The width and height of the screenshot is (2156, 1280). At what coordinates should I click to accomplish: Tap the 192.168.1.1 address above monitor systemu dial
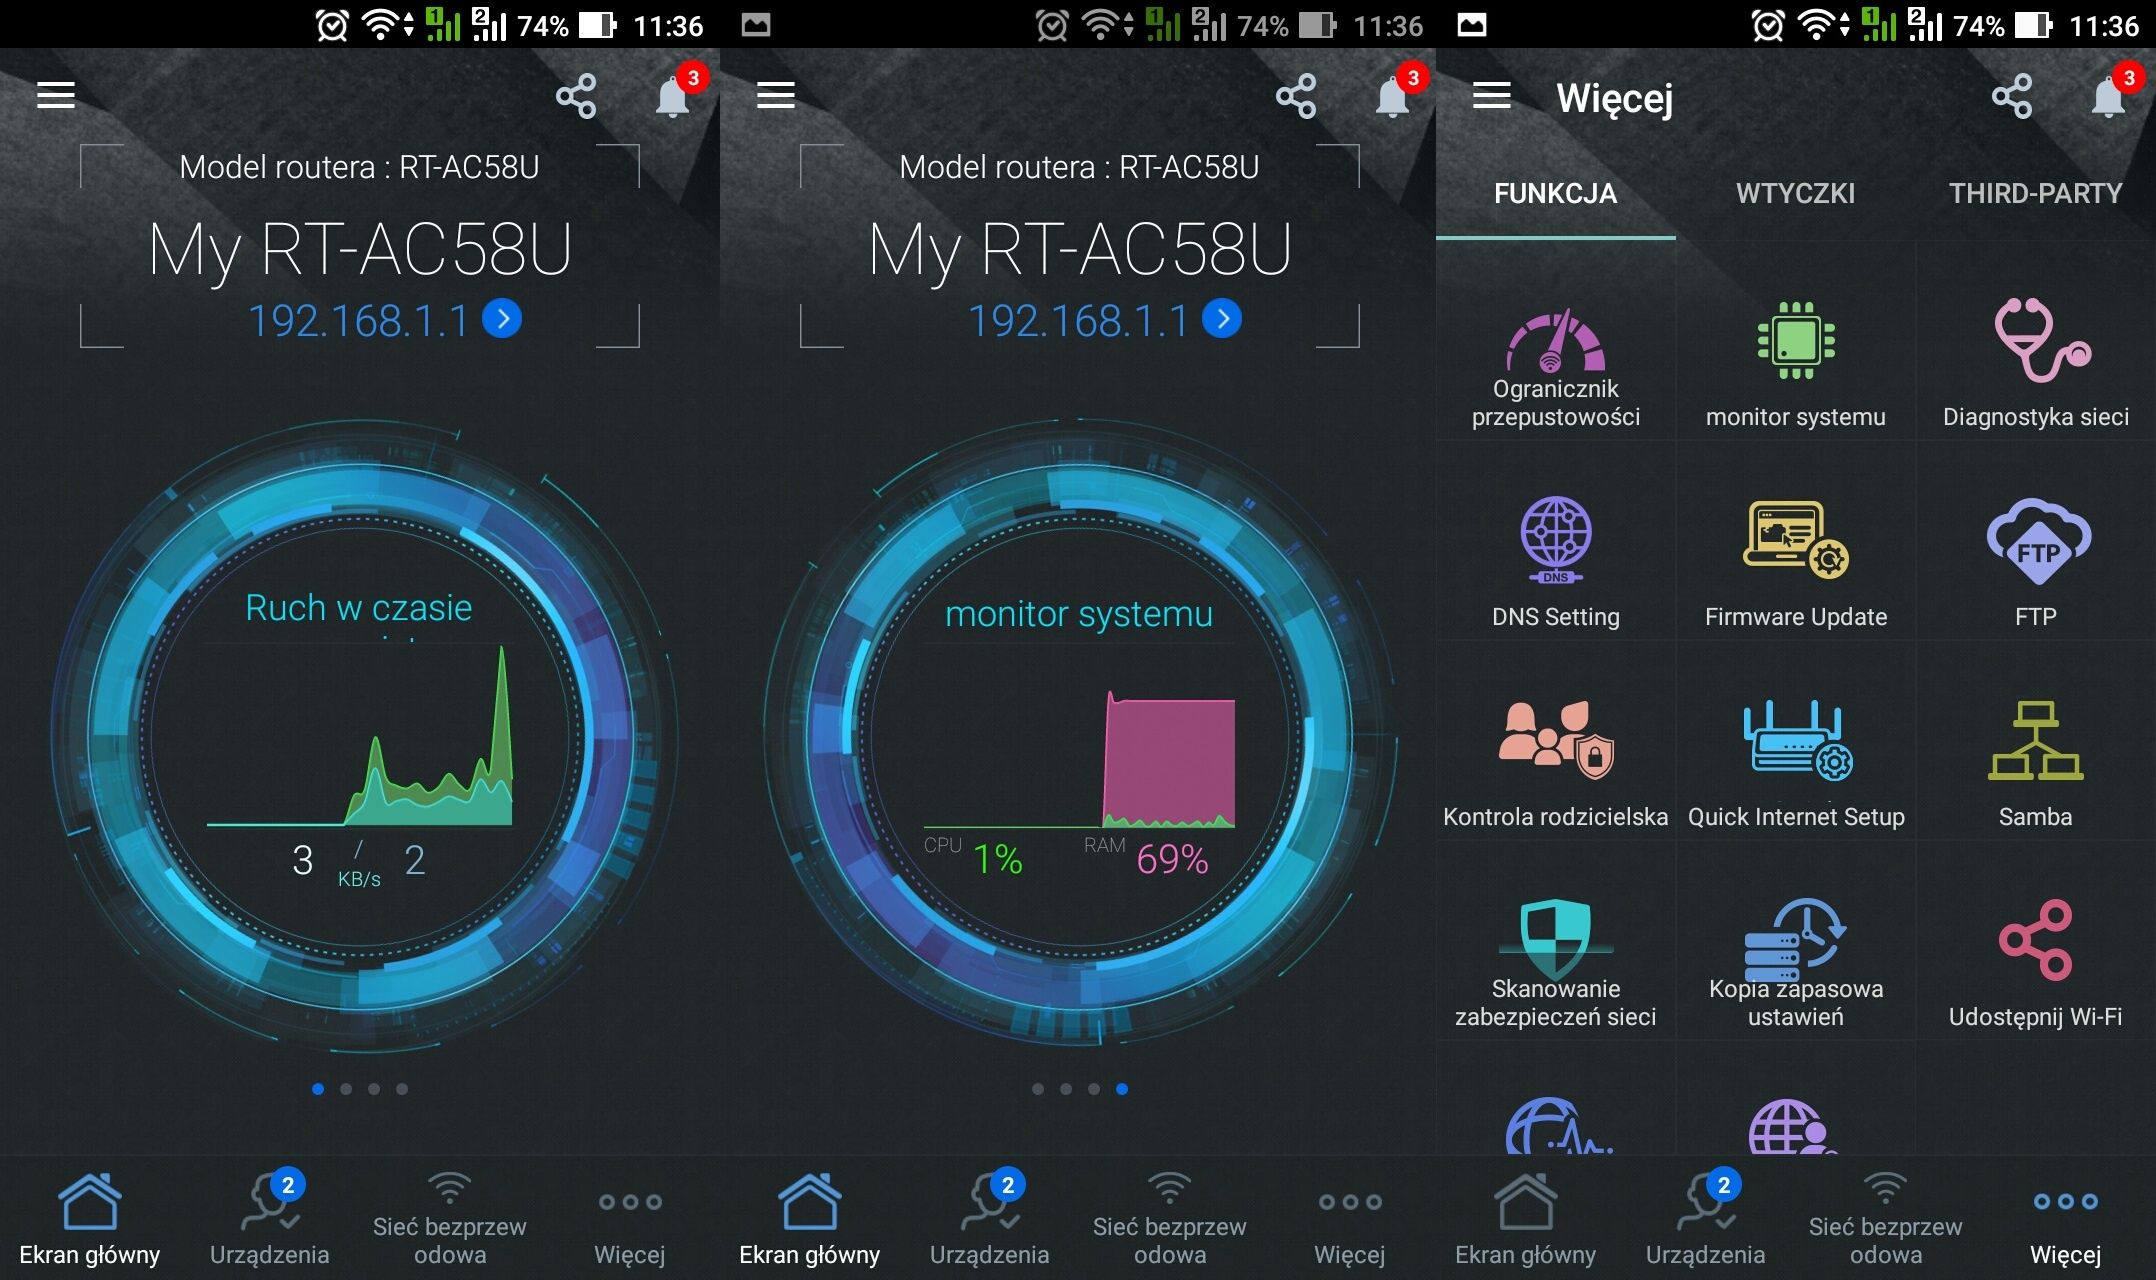coord(1078,321)
